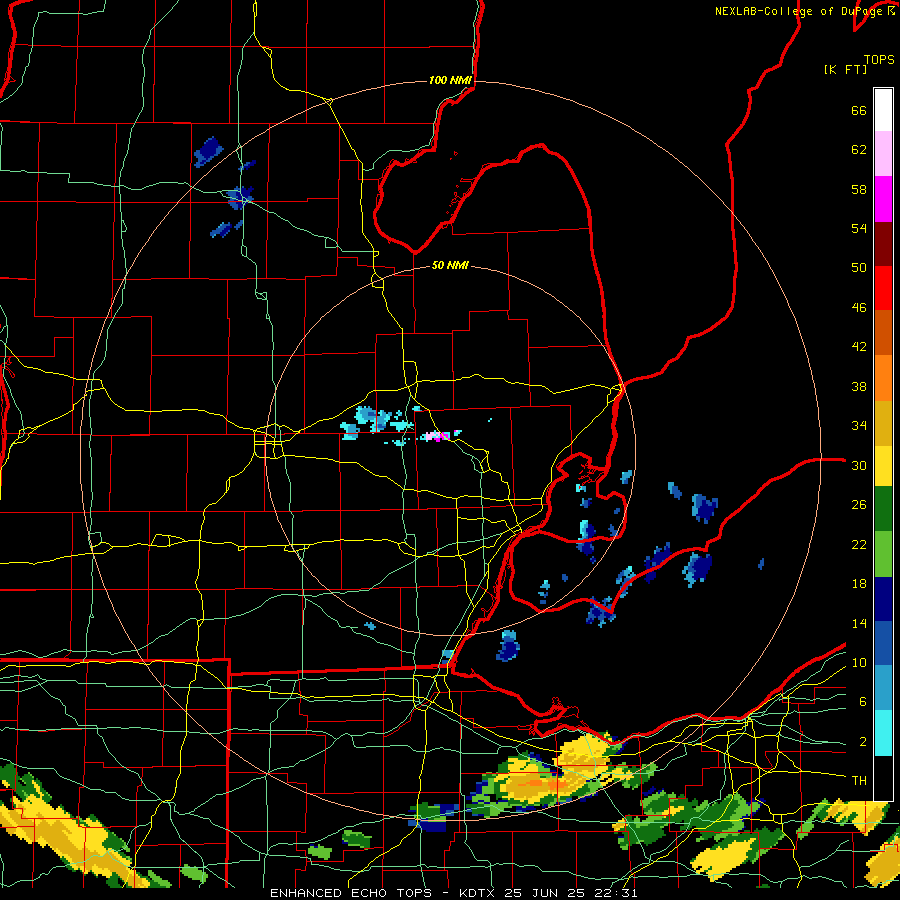Click the [K FT] units label
This screenshot has height=900, width=900.
pyautogui.click(x=845, y=69)
